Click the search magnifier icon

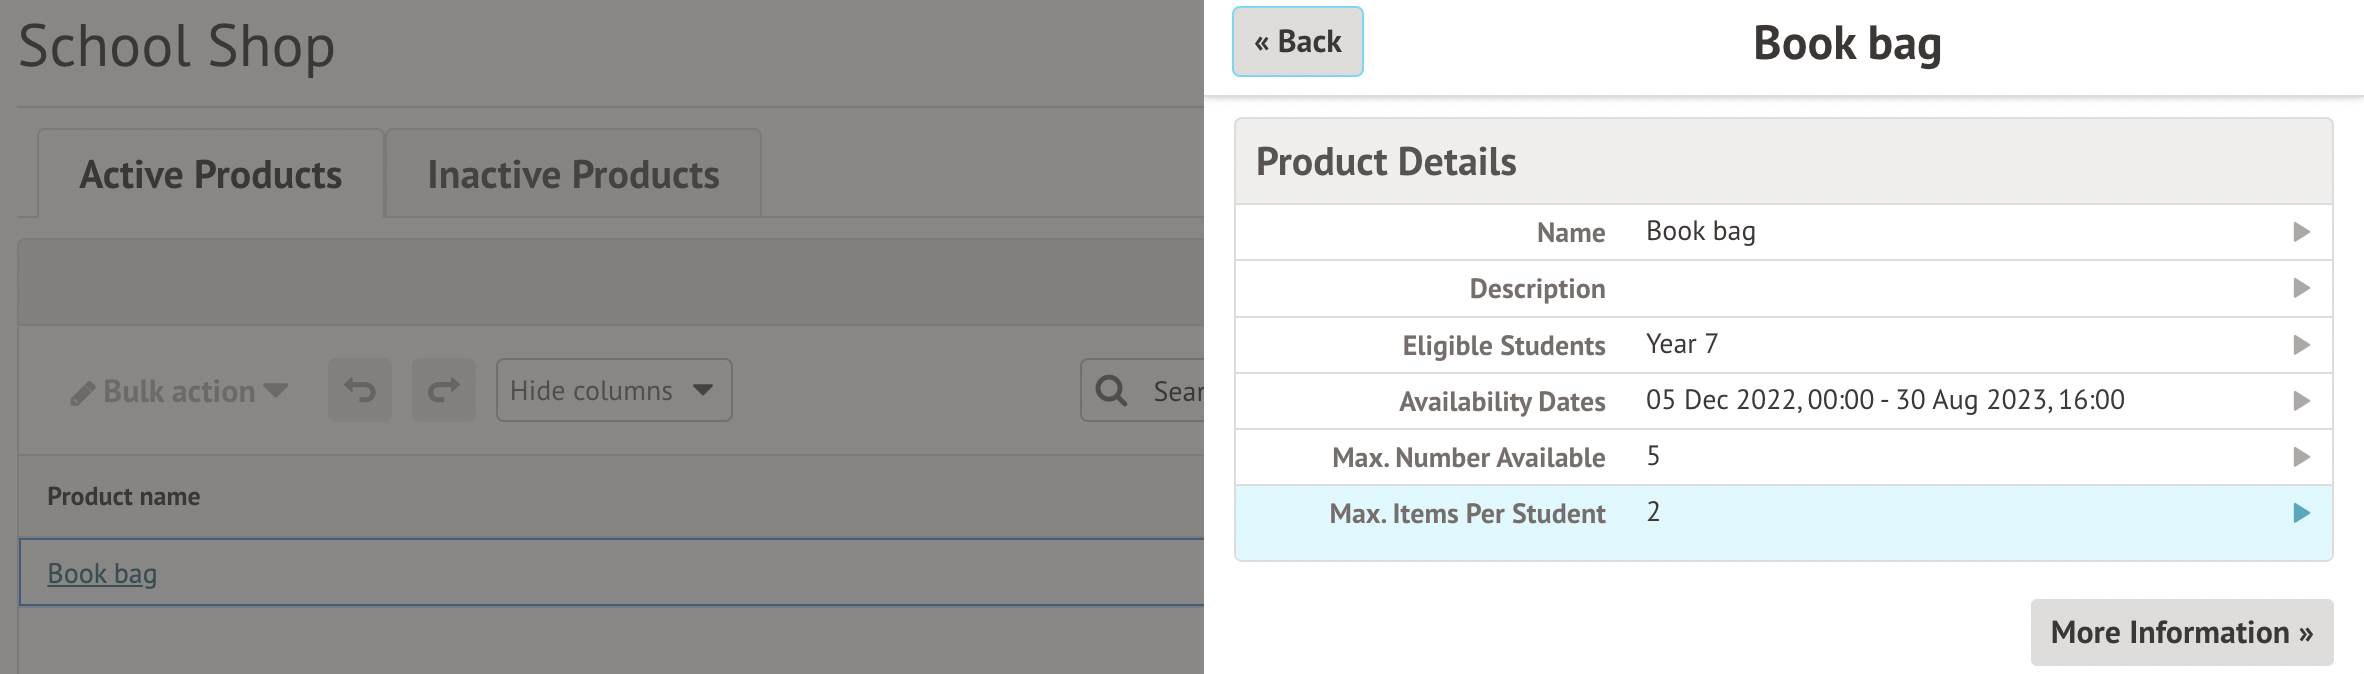(x=1111, y=390)
